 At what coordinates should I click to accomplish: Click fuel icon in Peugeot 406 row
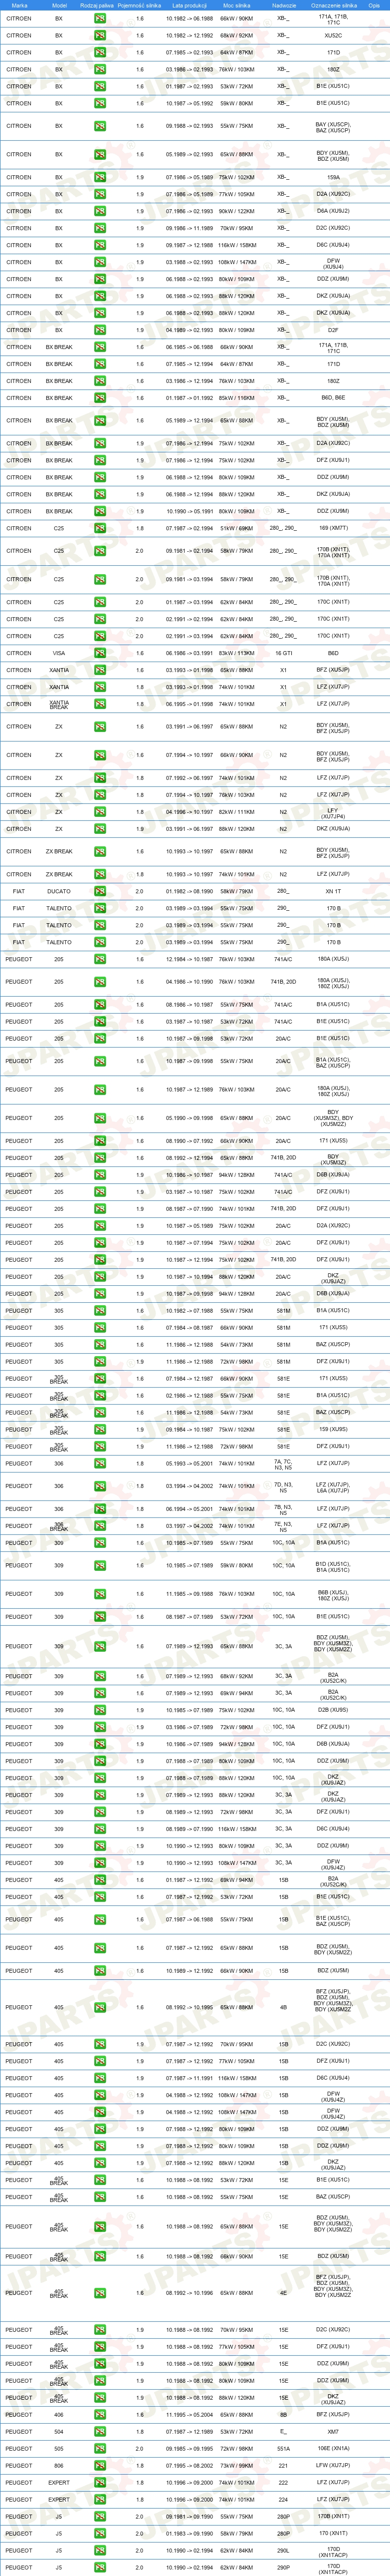(100, 2414)
